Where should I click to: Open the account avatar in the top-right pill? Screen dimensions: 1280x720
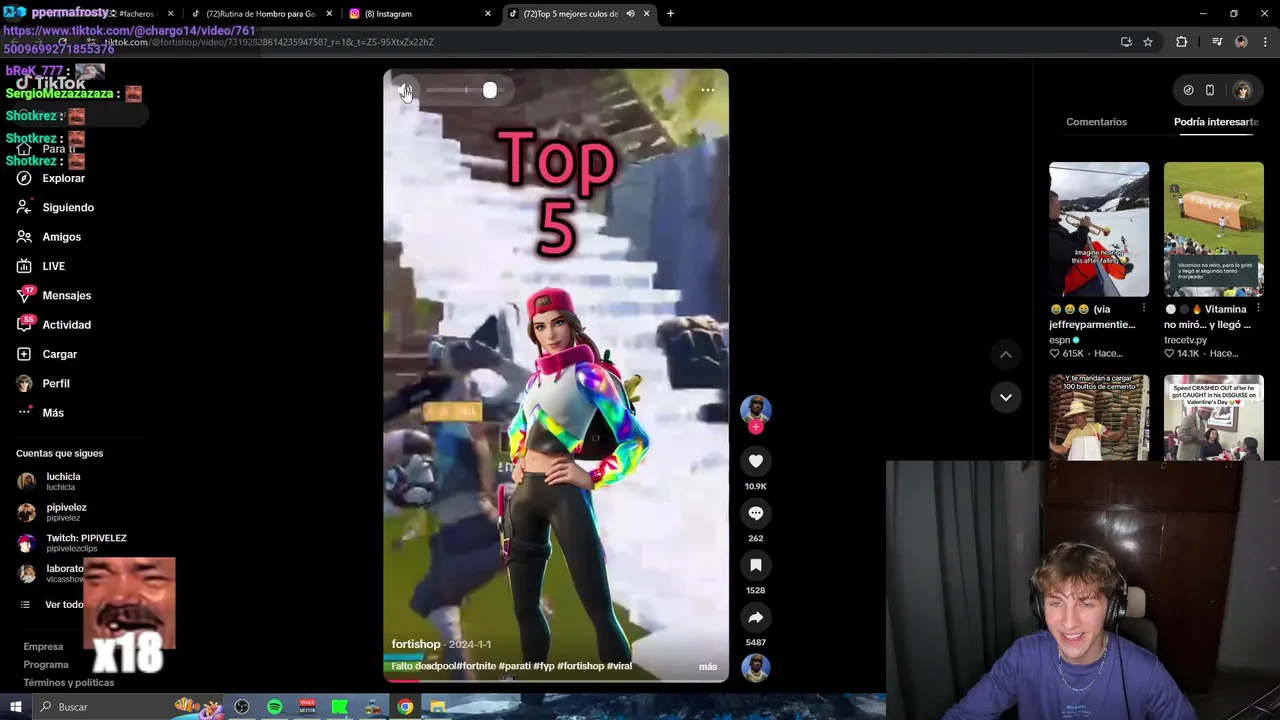1242,90
